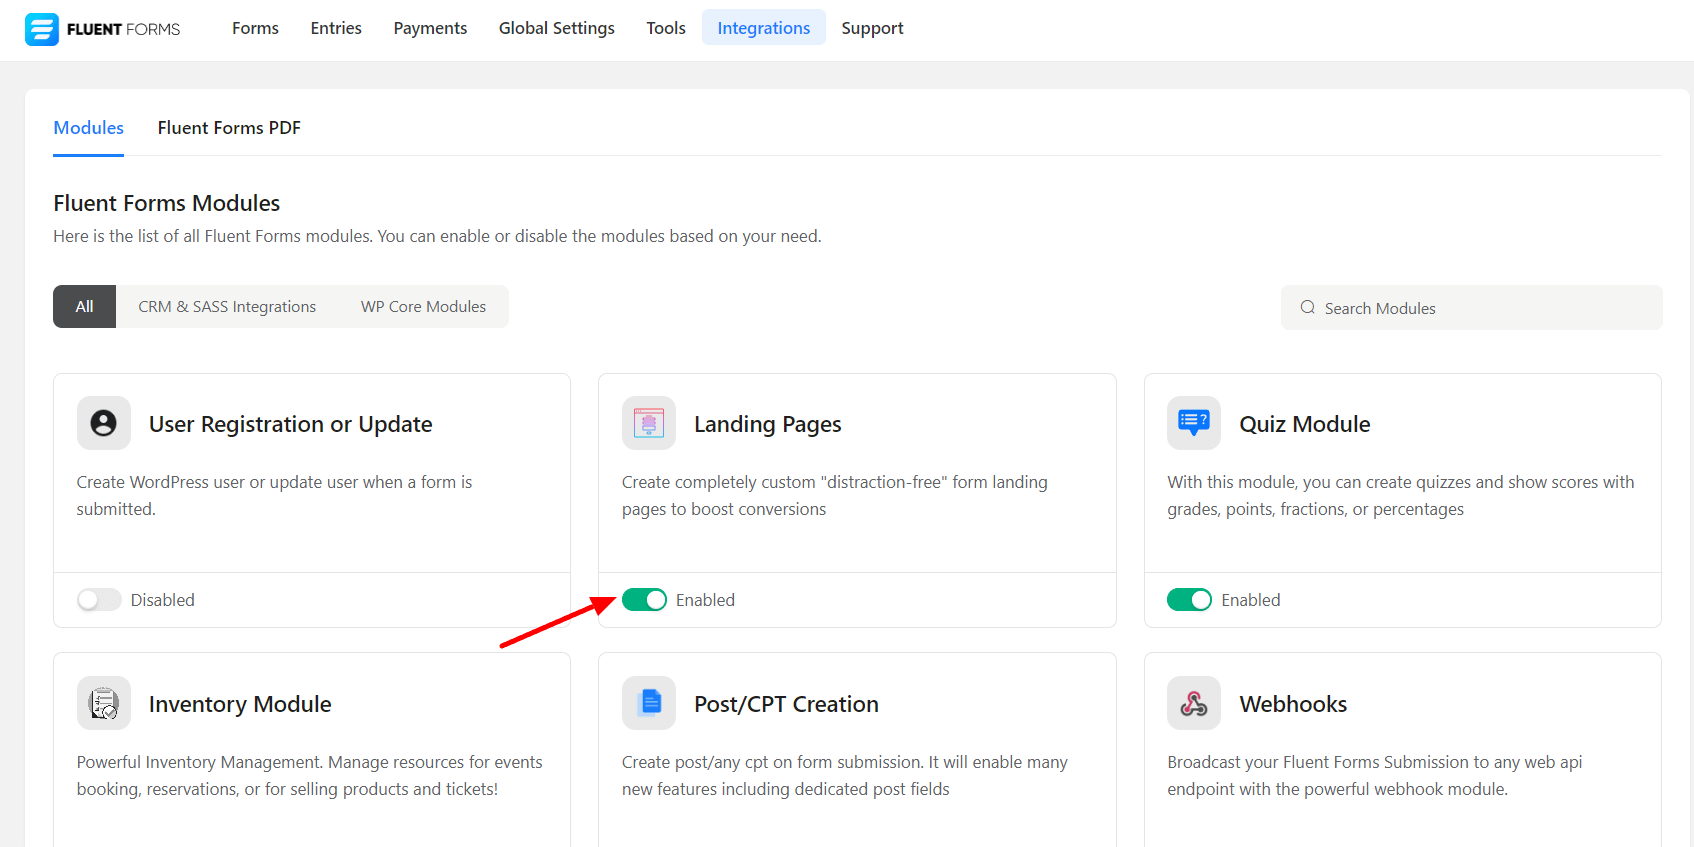
Task: Click the Webhooks module icon
Action: tap(1194, 703)
